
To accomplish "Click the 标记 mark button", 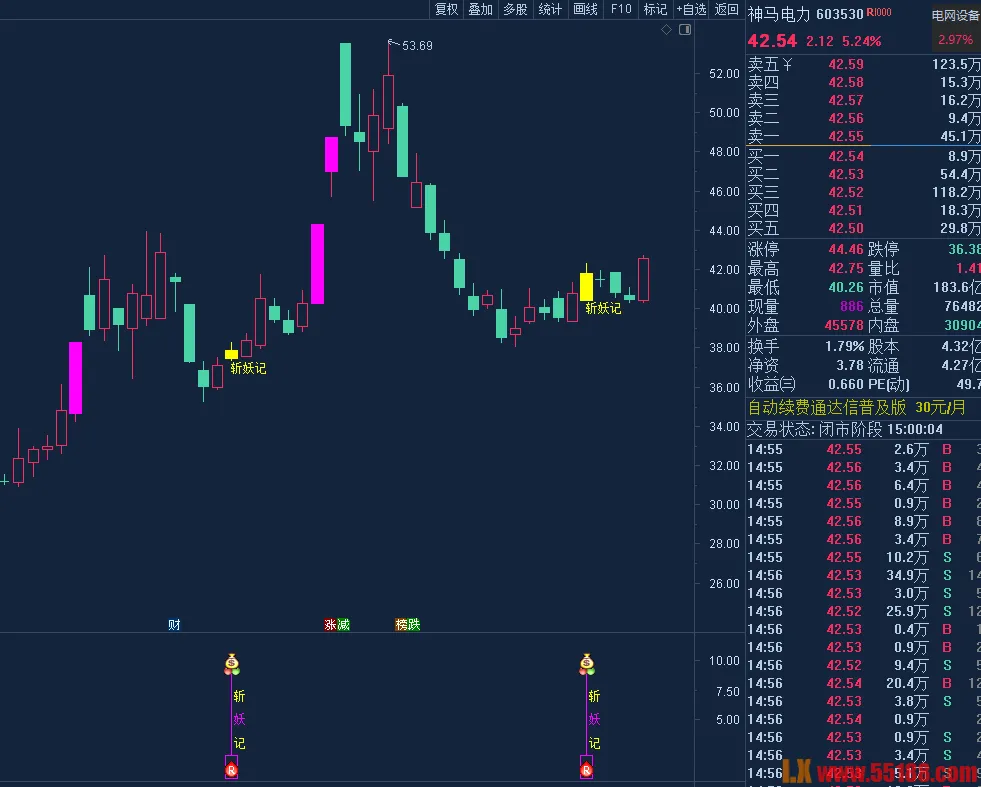I will click(x=655, y=9).
